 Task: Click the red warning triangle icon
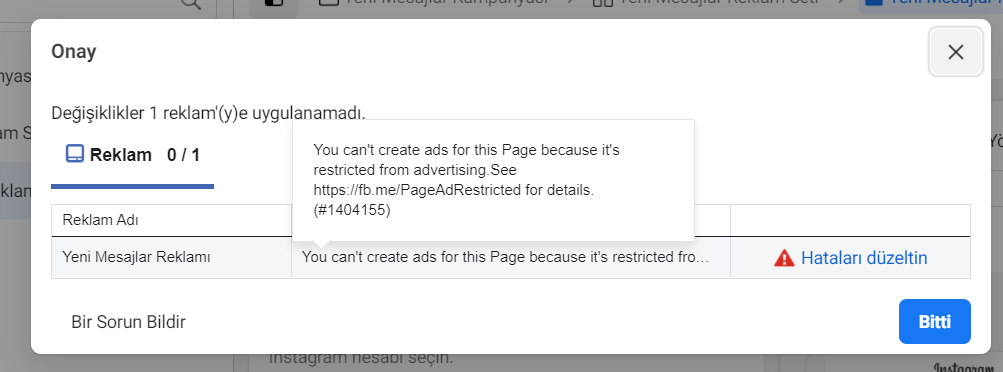784,258
